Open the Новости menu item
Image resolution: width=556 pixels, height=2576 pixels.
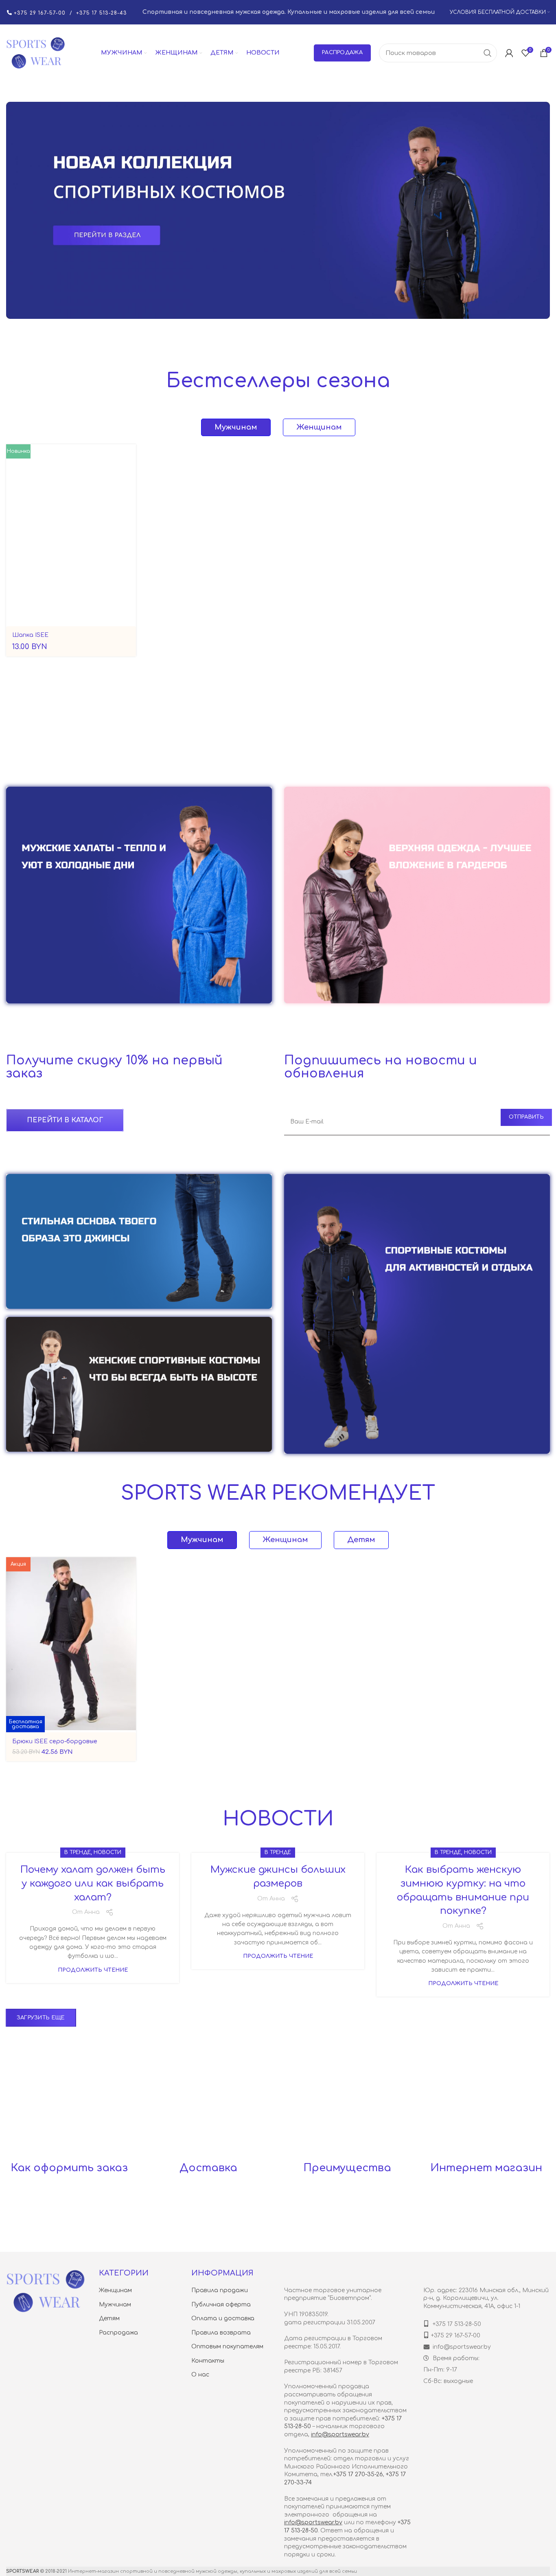263,52
